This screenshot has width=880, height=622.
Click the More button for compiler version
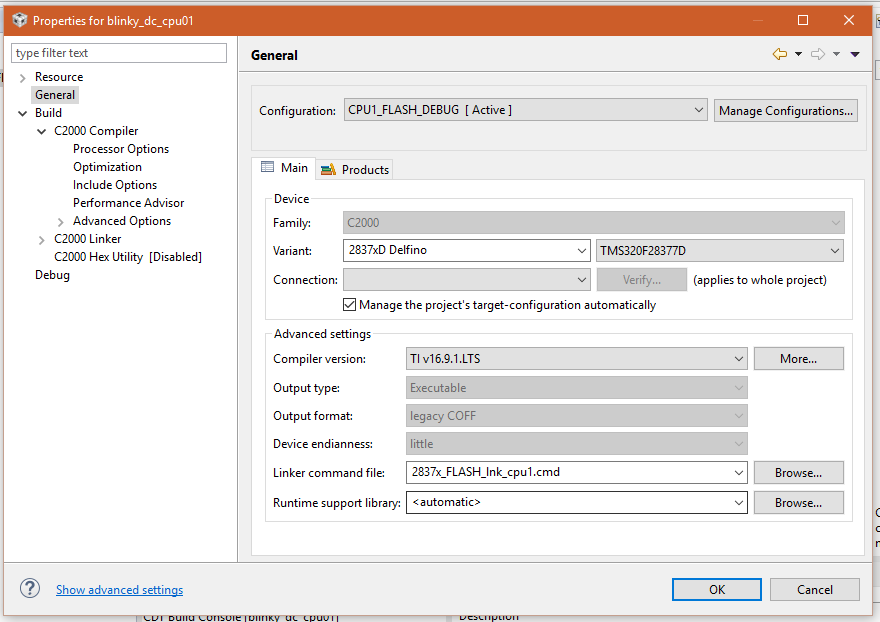799,359
